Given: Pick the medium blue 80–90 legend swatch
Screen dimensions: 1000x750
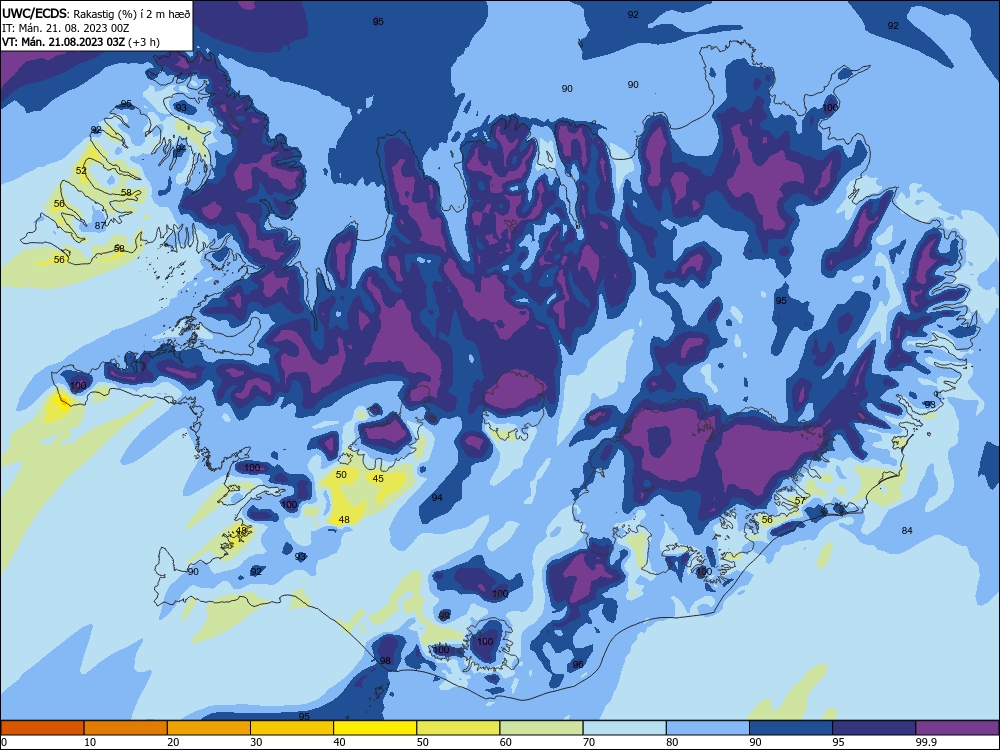Looking at the screenshot, I should tap(708, 728).
